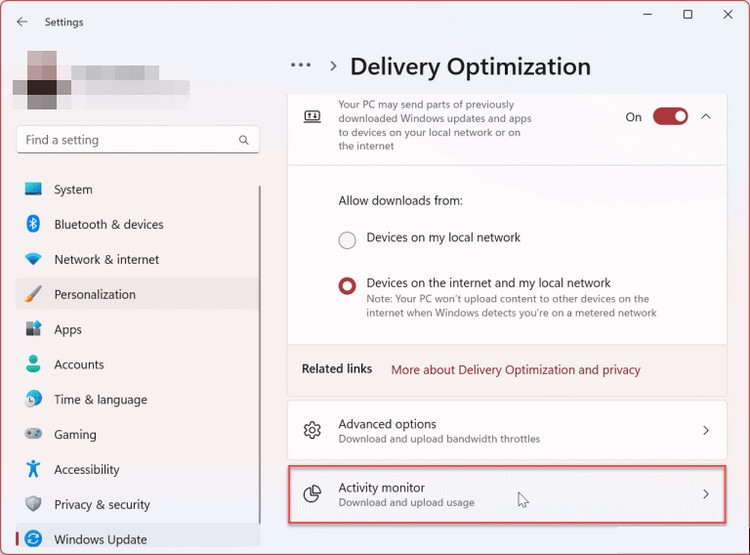Click the user profile avatar

(42, 80)
